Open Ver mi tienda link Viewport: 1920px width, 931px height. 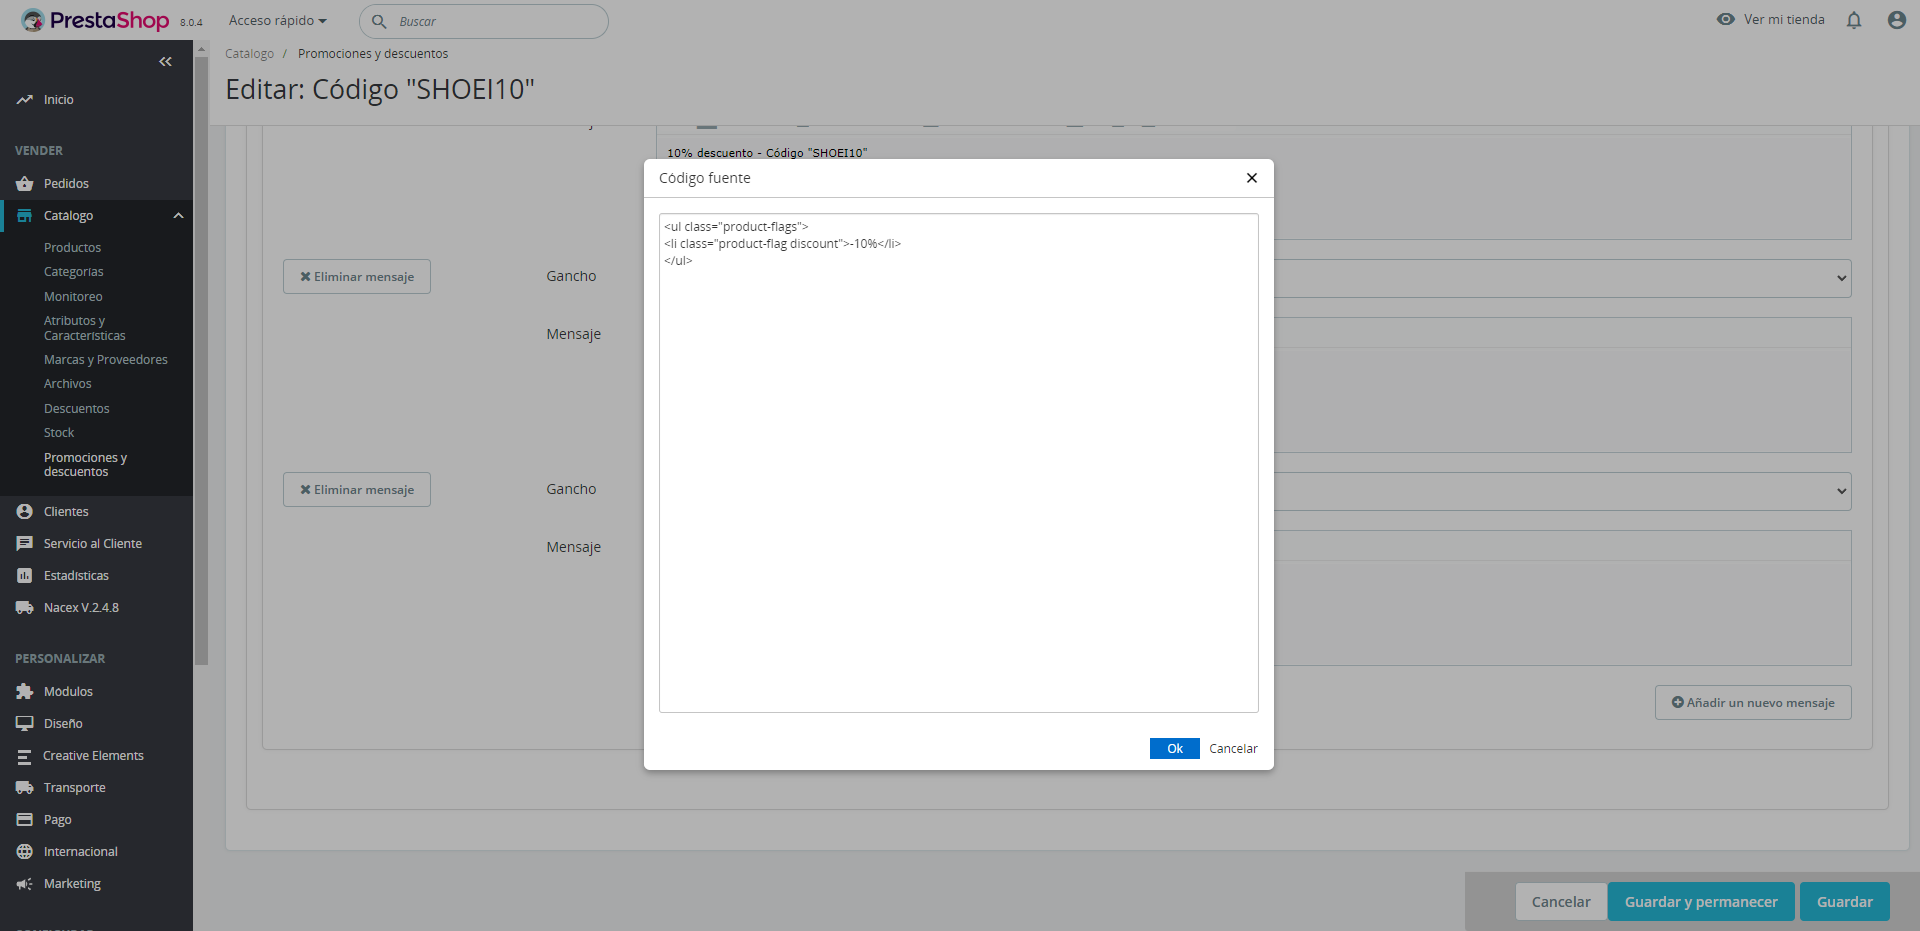coord(1784,19)
